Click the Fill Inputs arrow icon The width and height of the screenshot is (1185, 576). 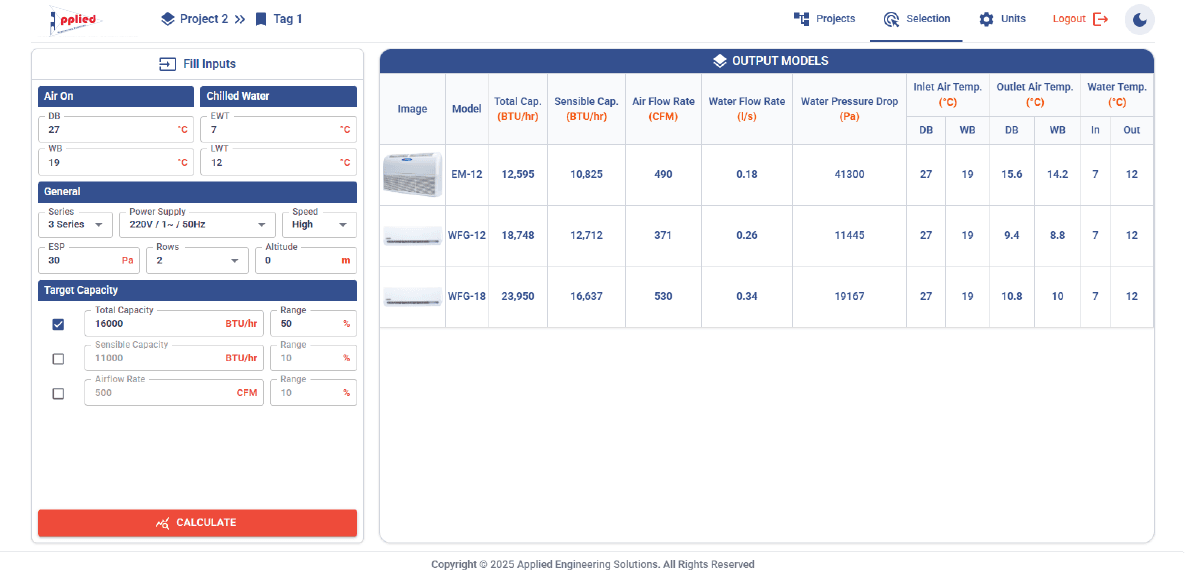click(167, 64)
